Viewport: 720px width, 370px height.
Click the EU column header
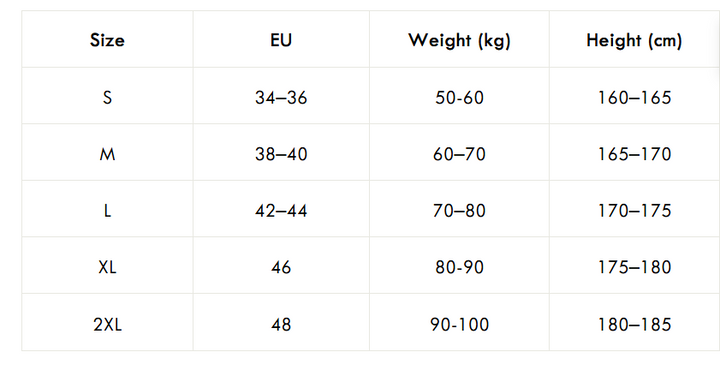click(281, 40)
